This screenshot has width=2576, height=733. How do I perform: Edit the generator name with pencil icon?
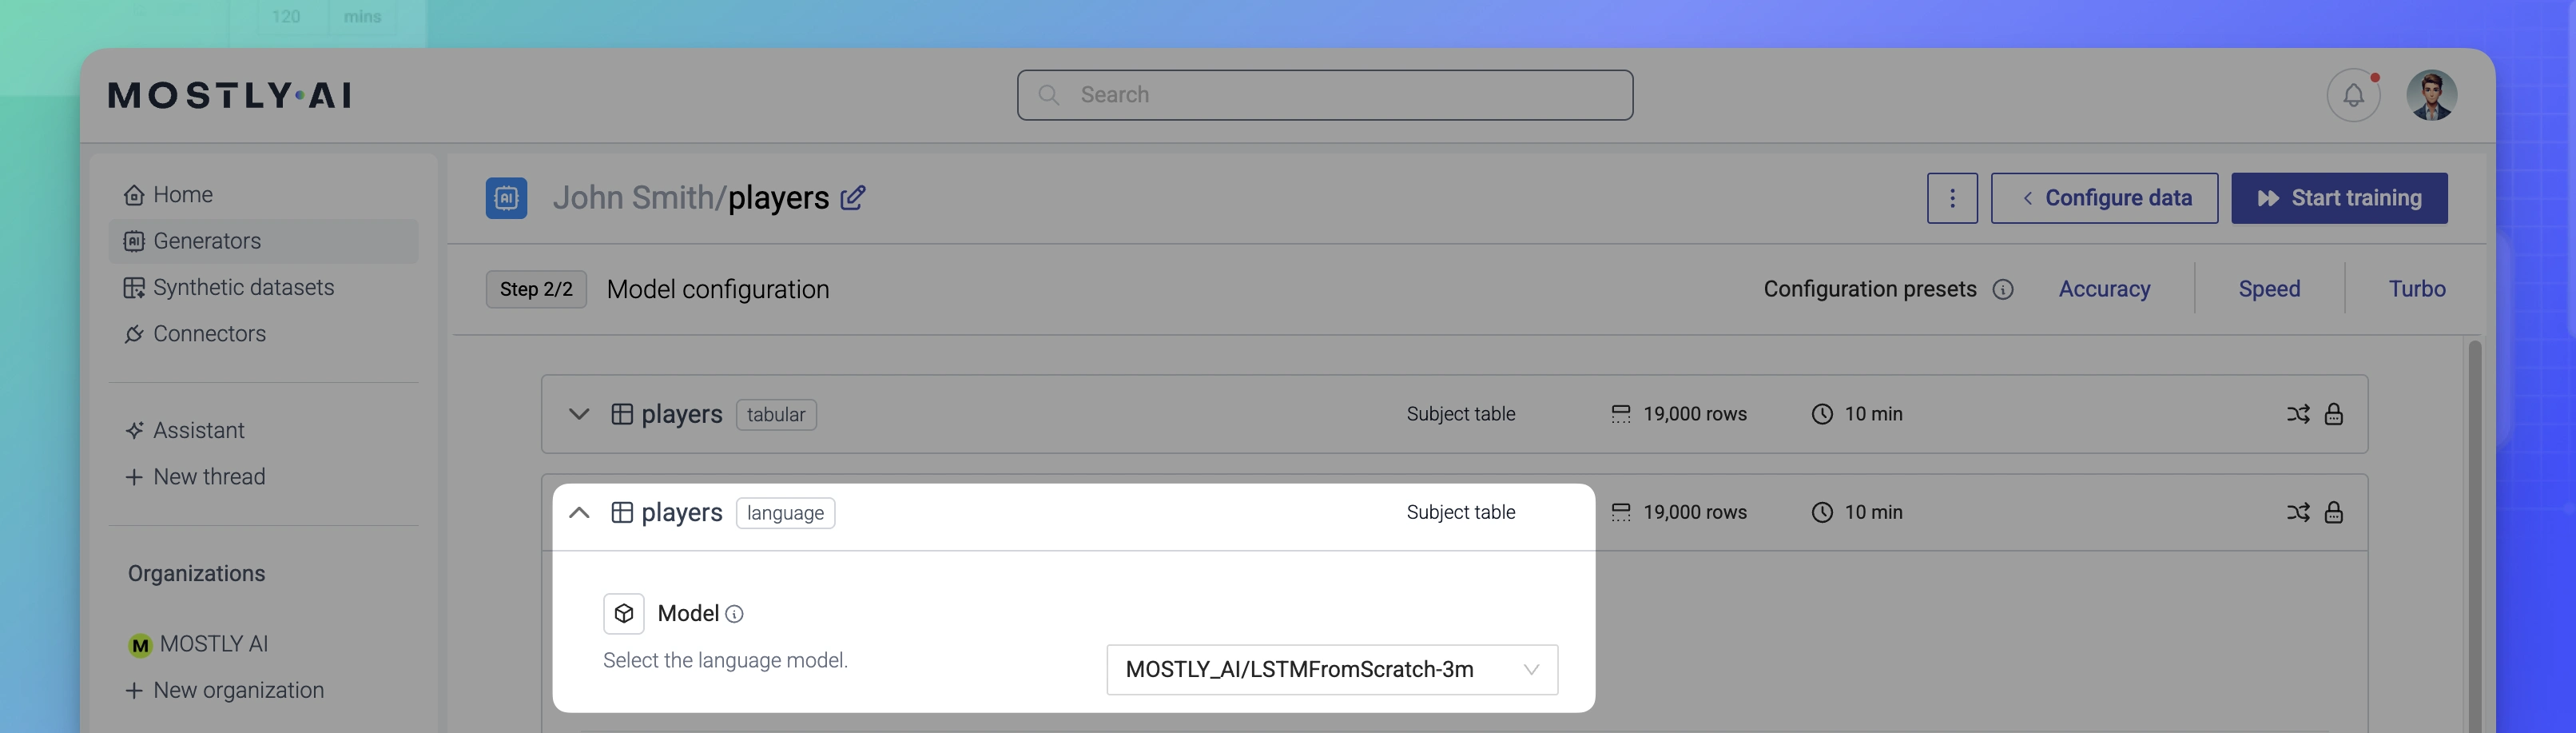853,198
